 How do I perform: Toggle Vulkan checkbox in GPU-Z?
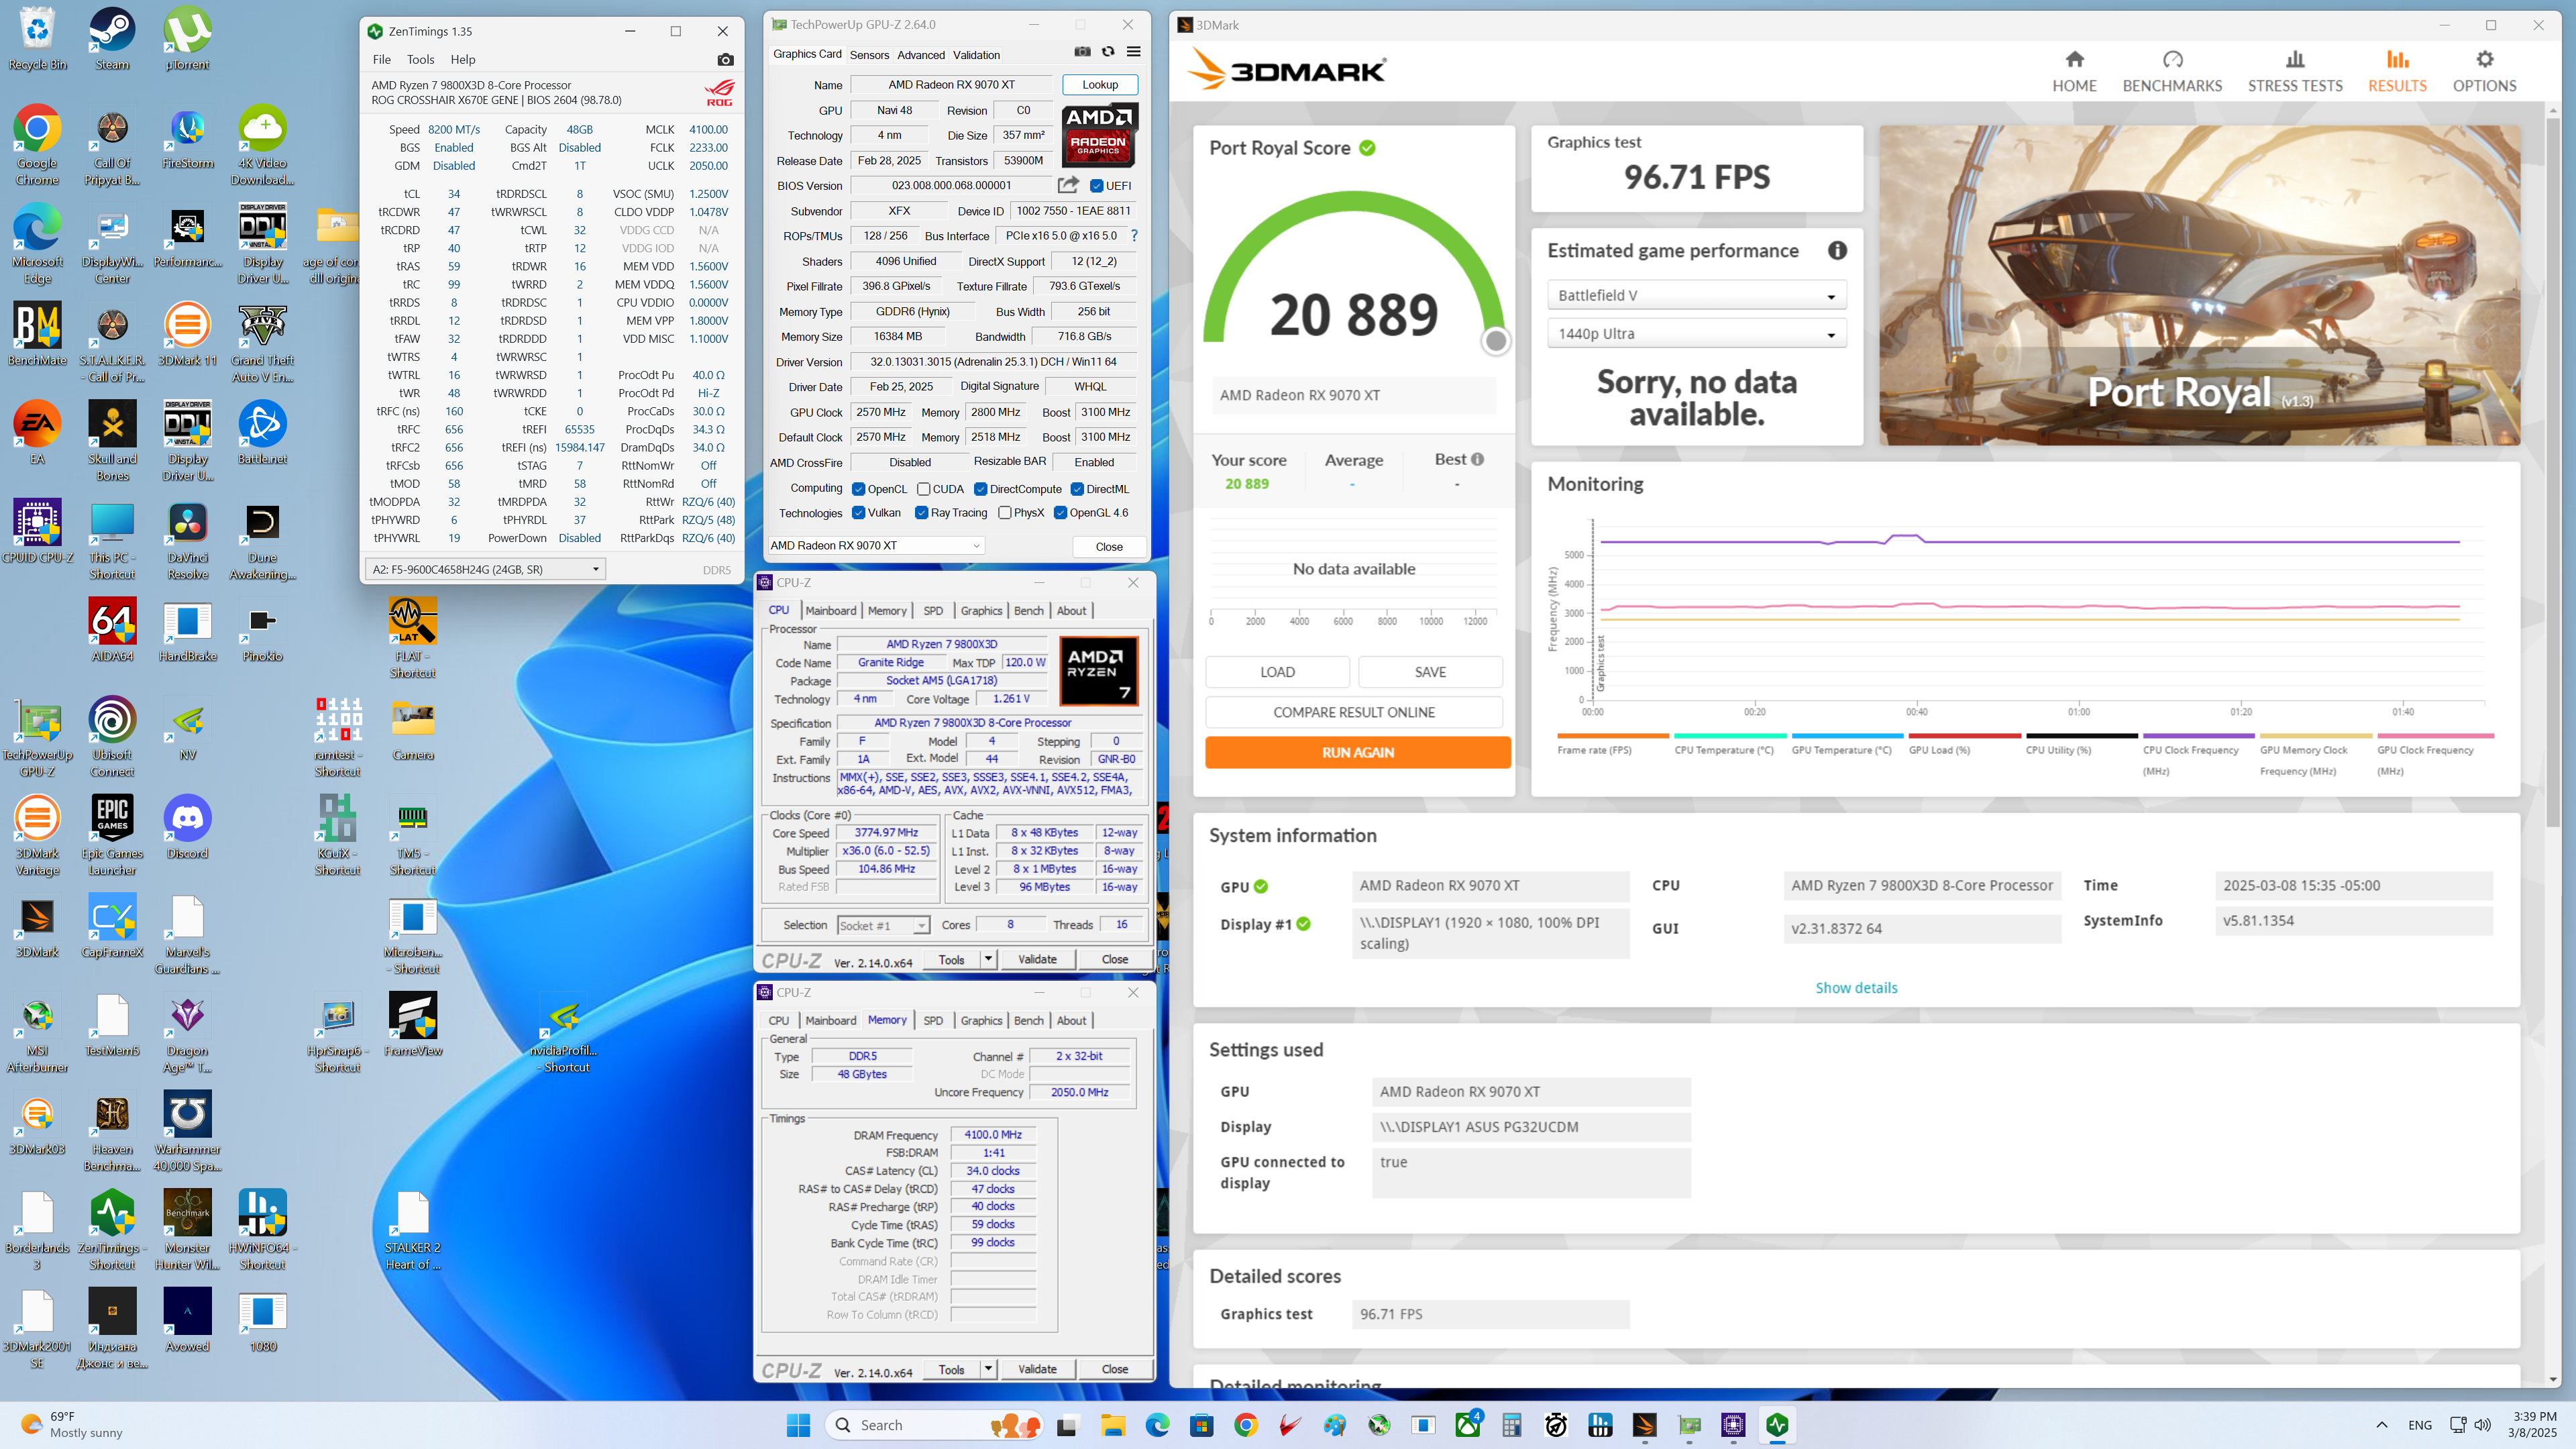[858, 513]
